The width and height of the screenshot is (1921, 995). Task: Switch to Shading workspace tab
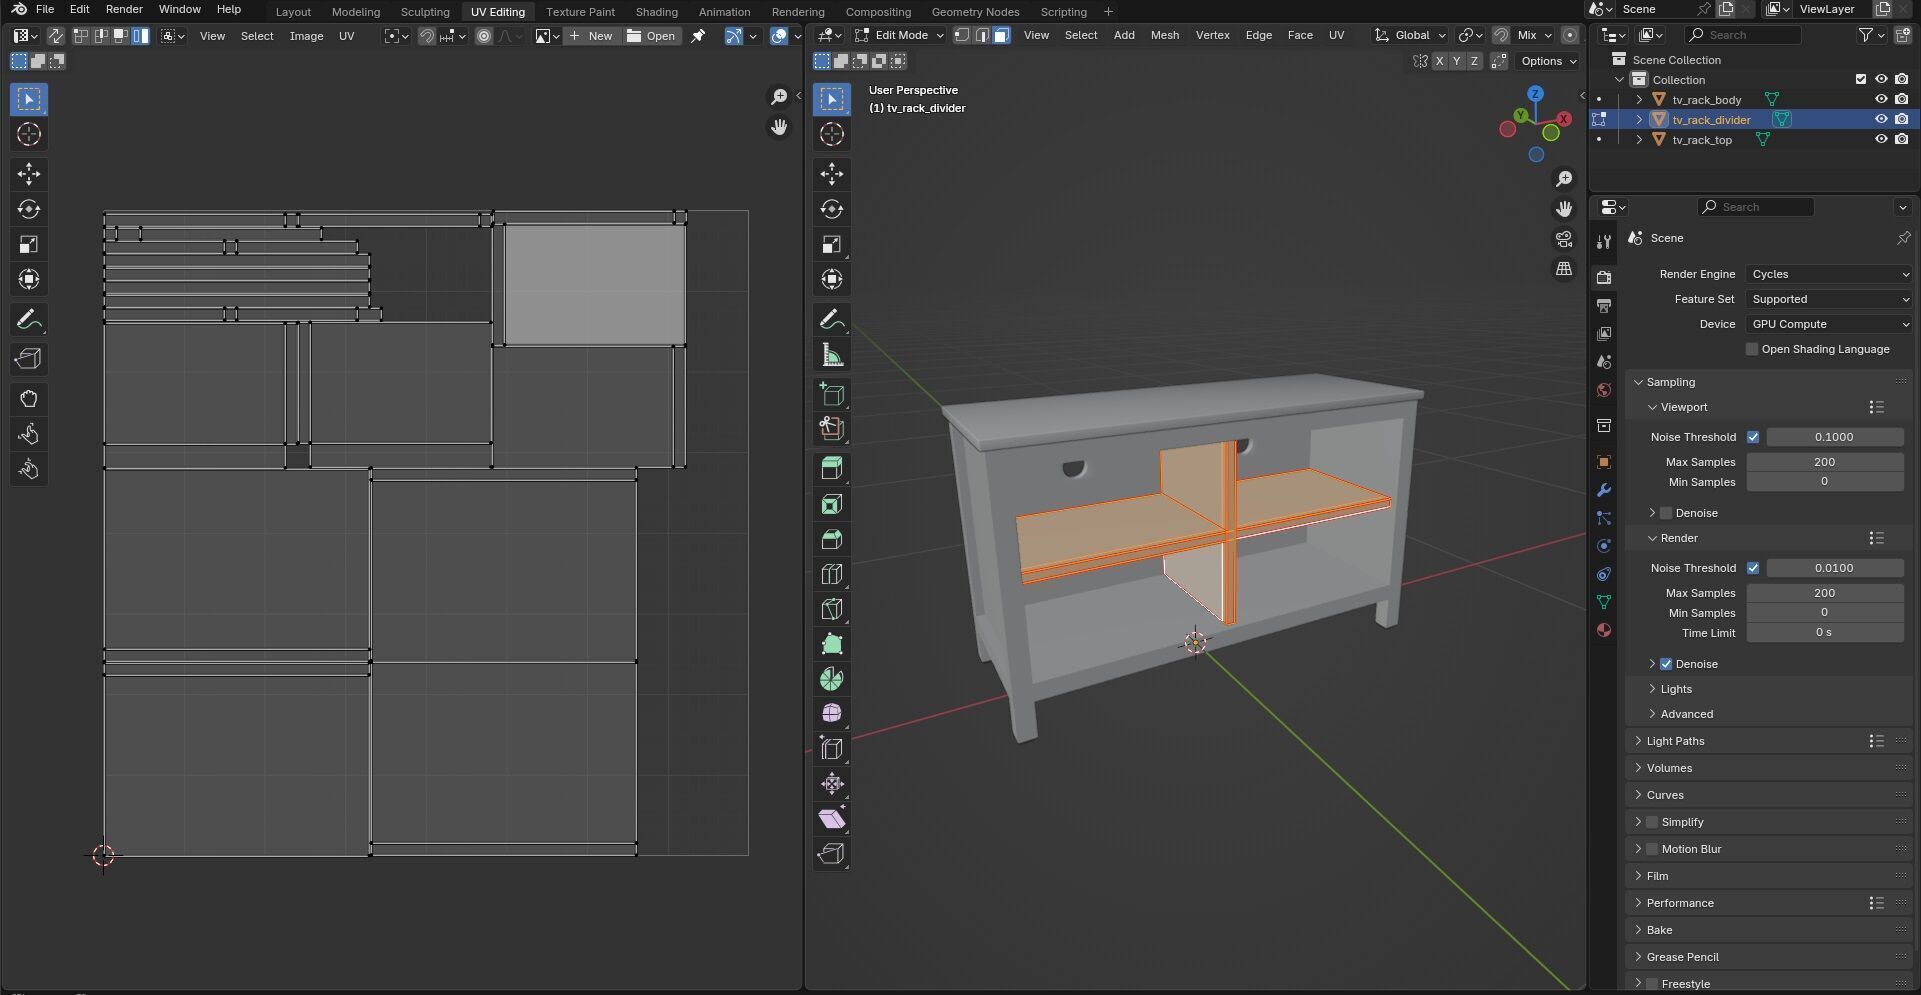click(x=656, y=12)
